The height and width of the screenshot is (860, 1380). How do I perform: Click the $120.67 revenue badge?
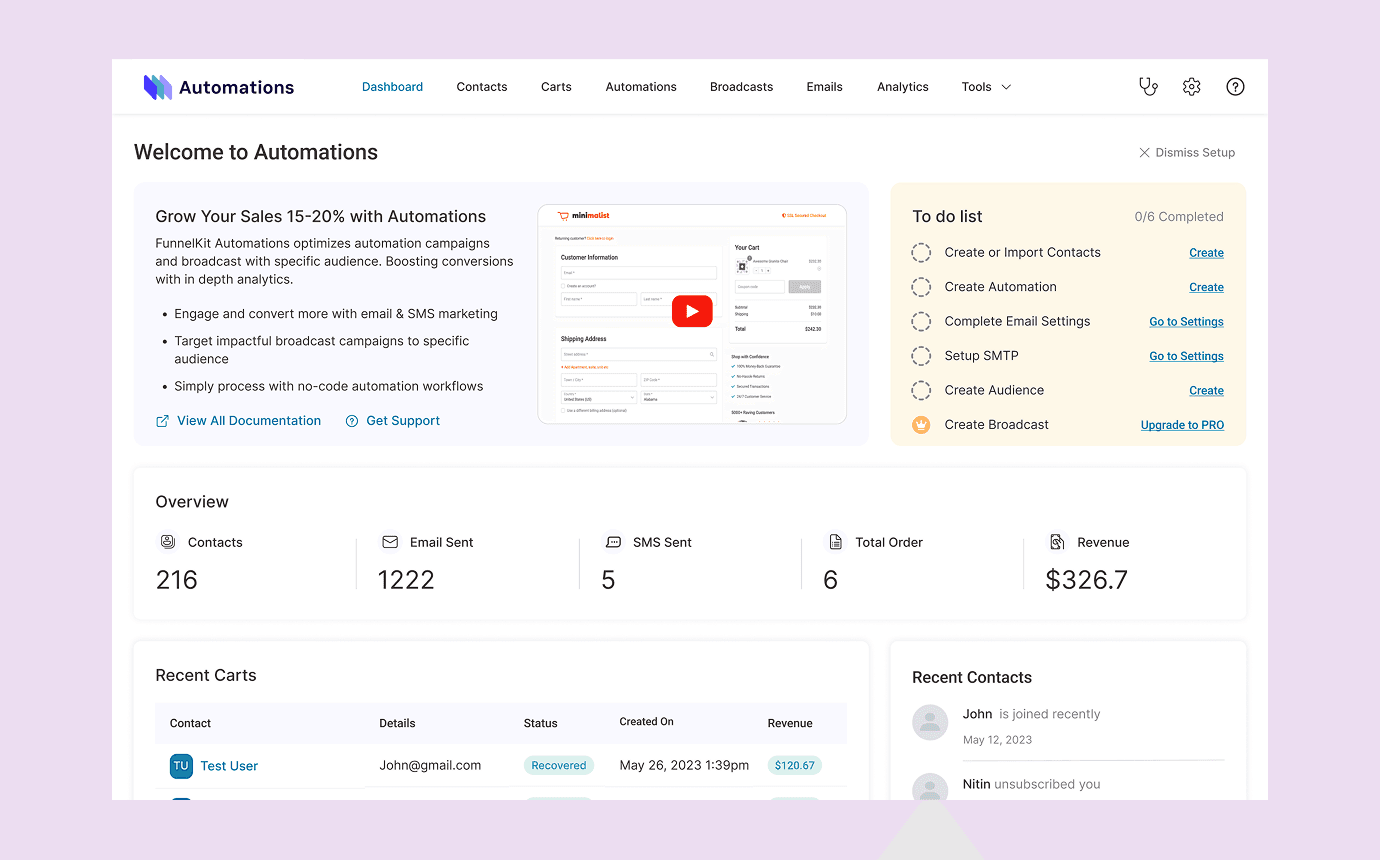[795, 766]
